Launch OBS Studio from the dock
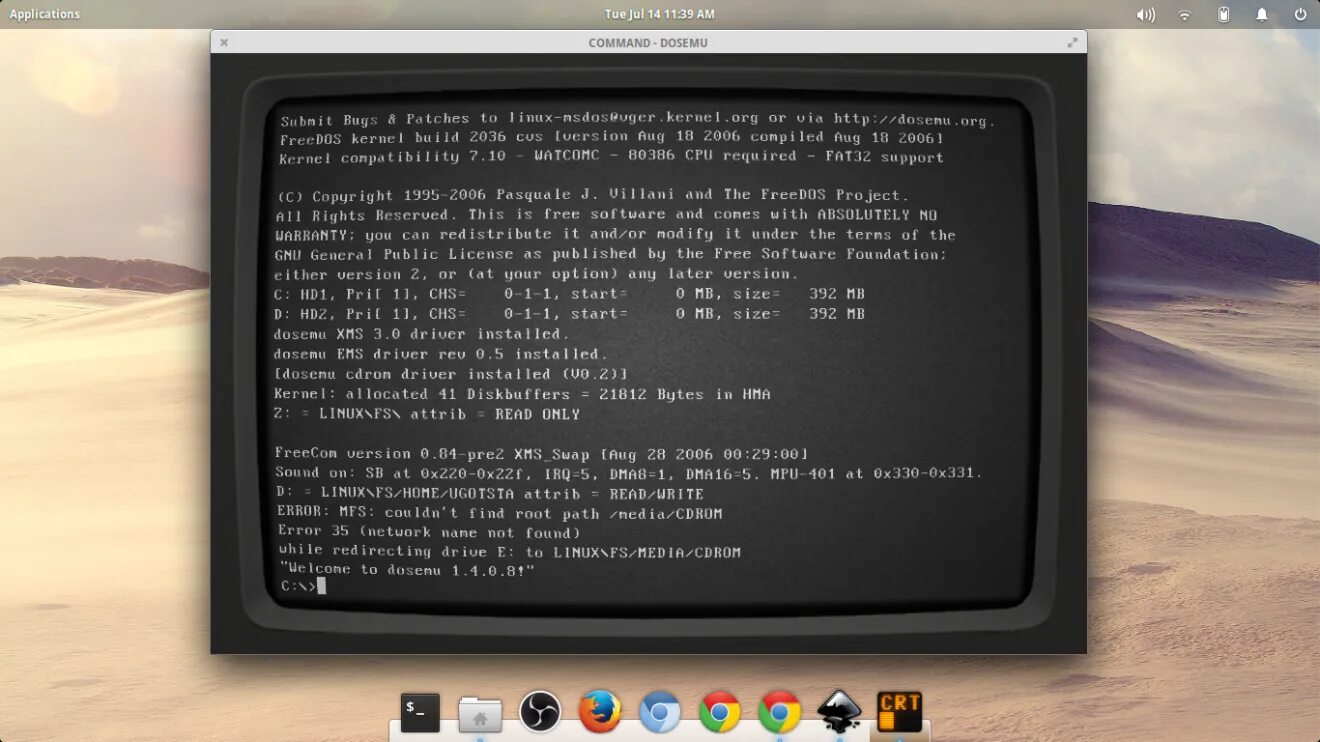 click(x=540, y=712)
